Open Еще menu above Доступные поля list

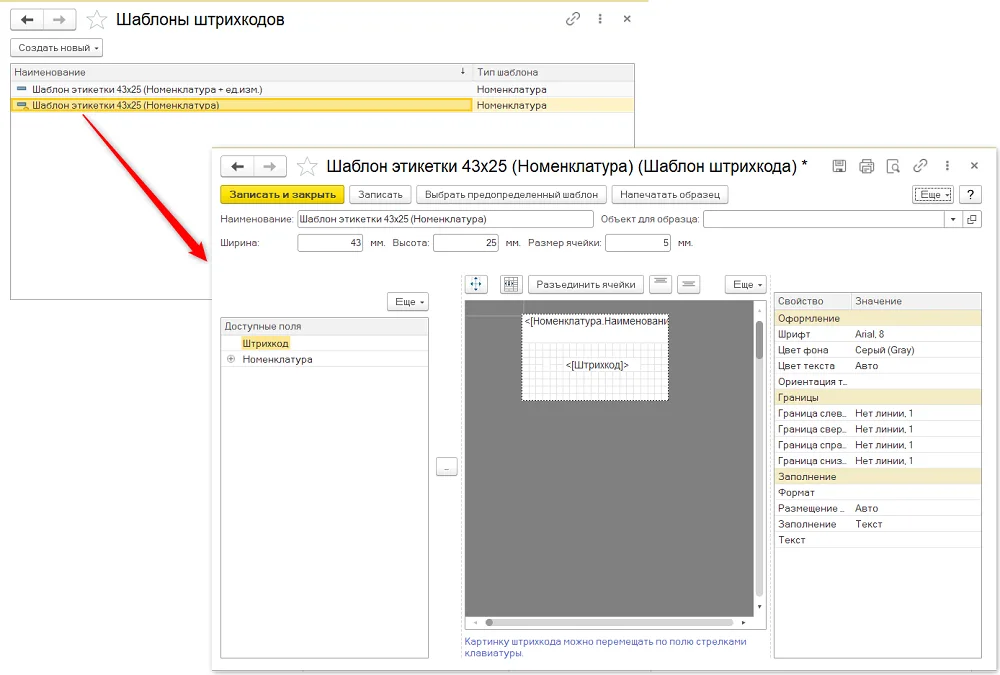tap(408, 302)
